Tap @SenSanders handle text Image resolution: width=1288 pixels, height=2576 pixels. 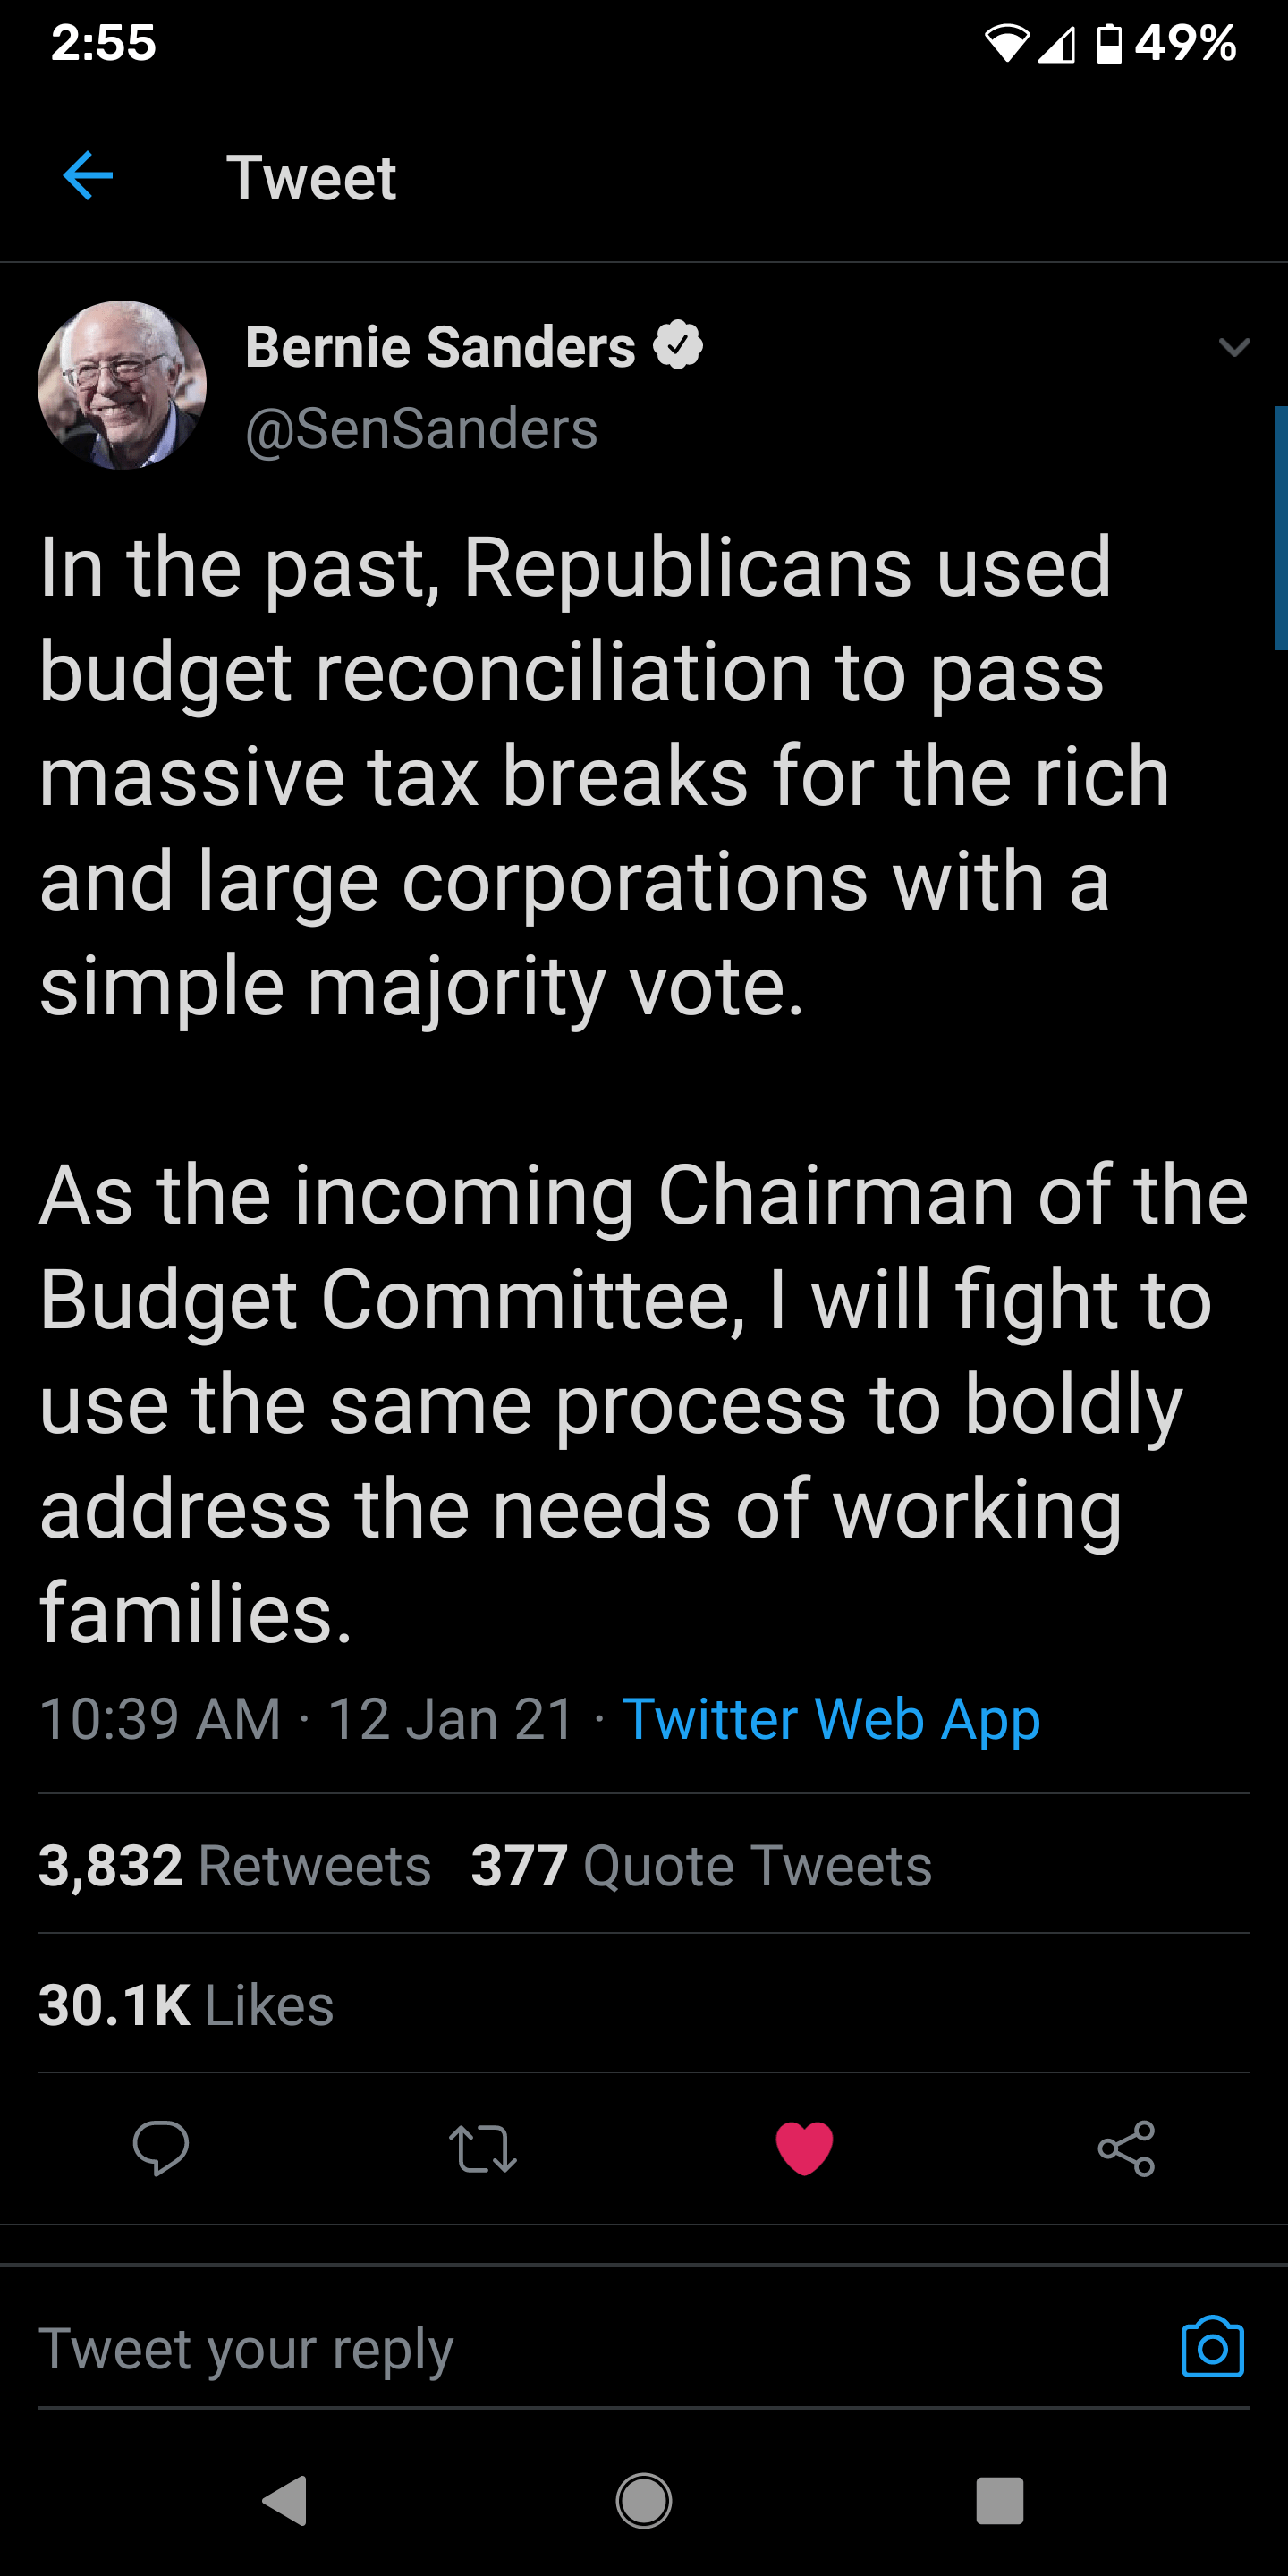click(420, 428)
